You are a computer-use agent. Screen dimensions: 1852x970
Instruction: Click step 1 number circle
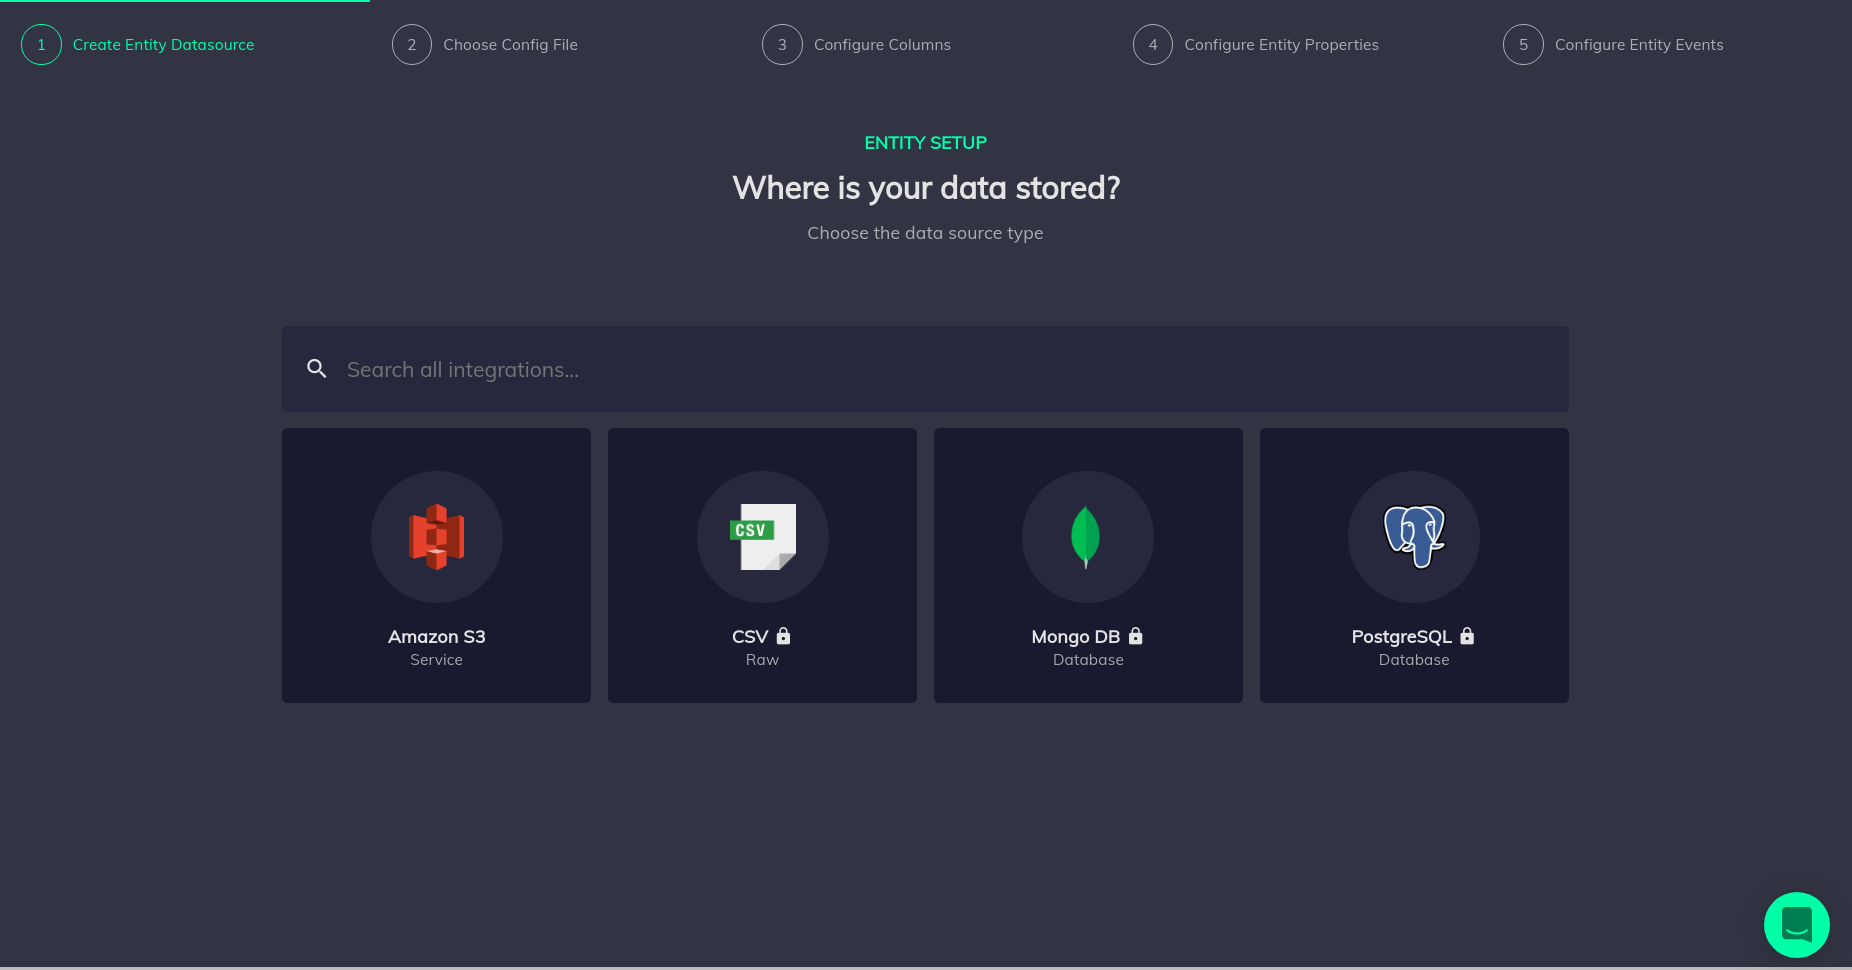pos(41,45)
